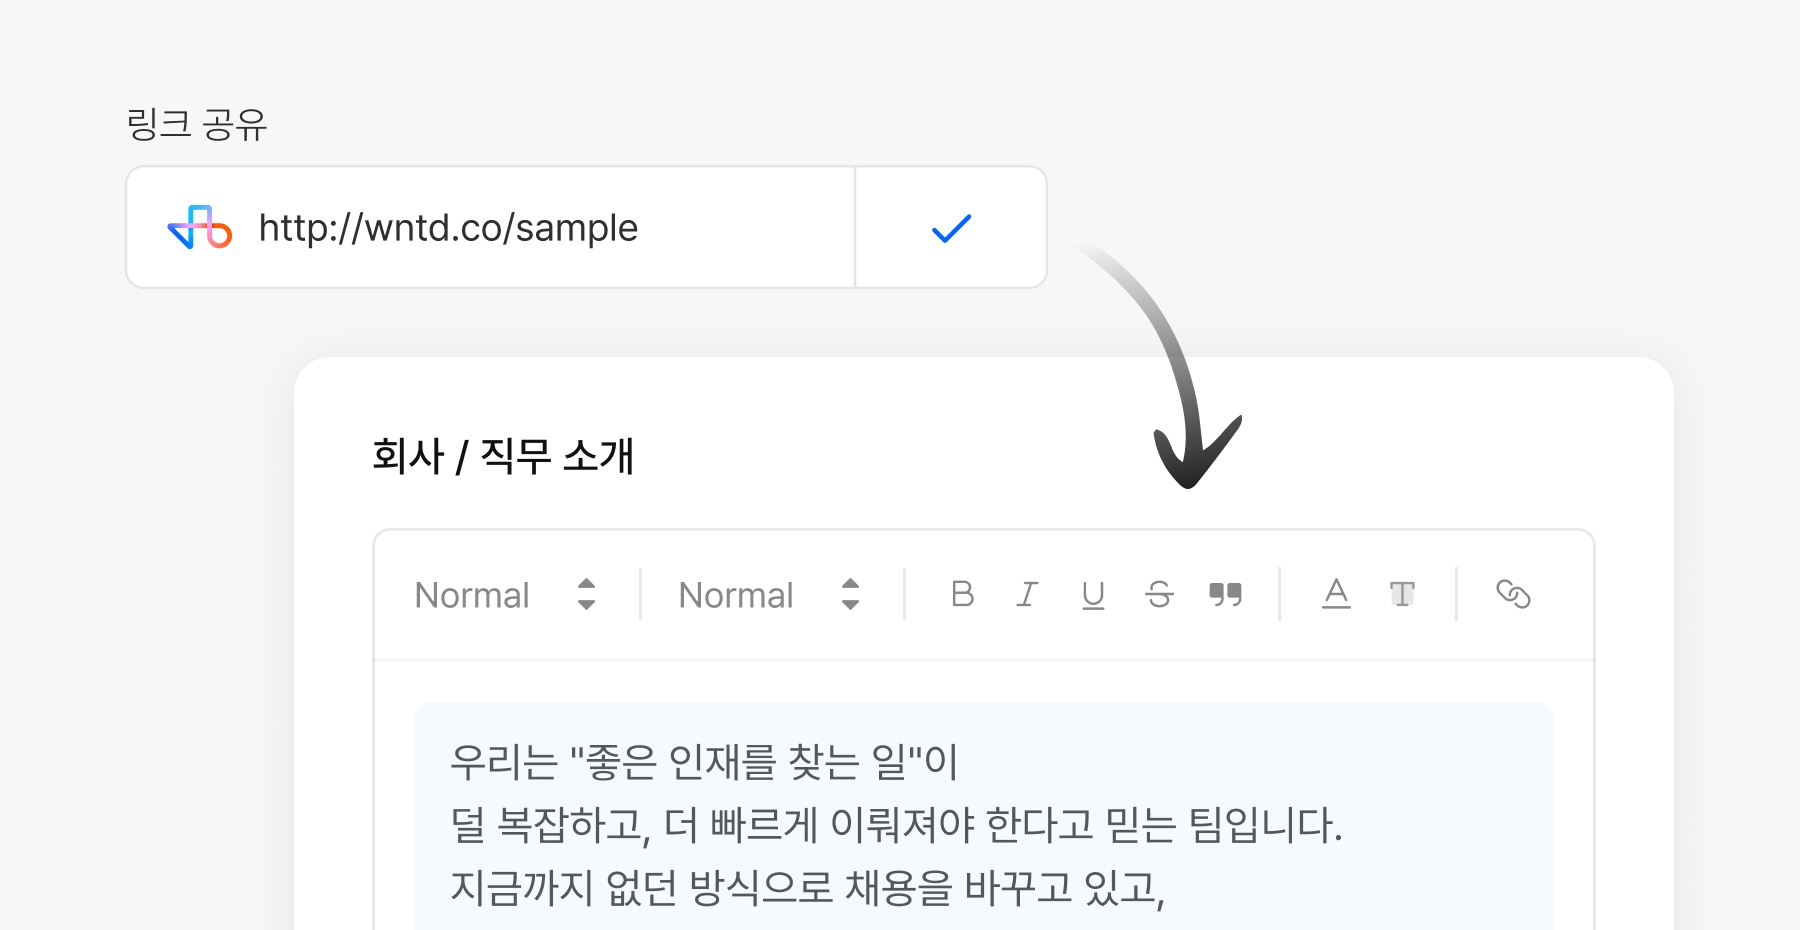The height and width of the screenshot is (930, 1800).
Task: Toggle strikethrough formatting
Action: [1159, 595]
